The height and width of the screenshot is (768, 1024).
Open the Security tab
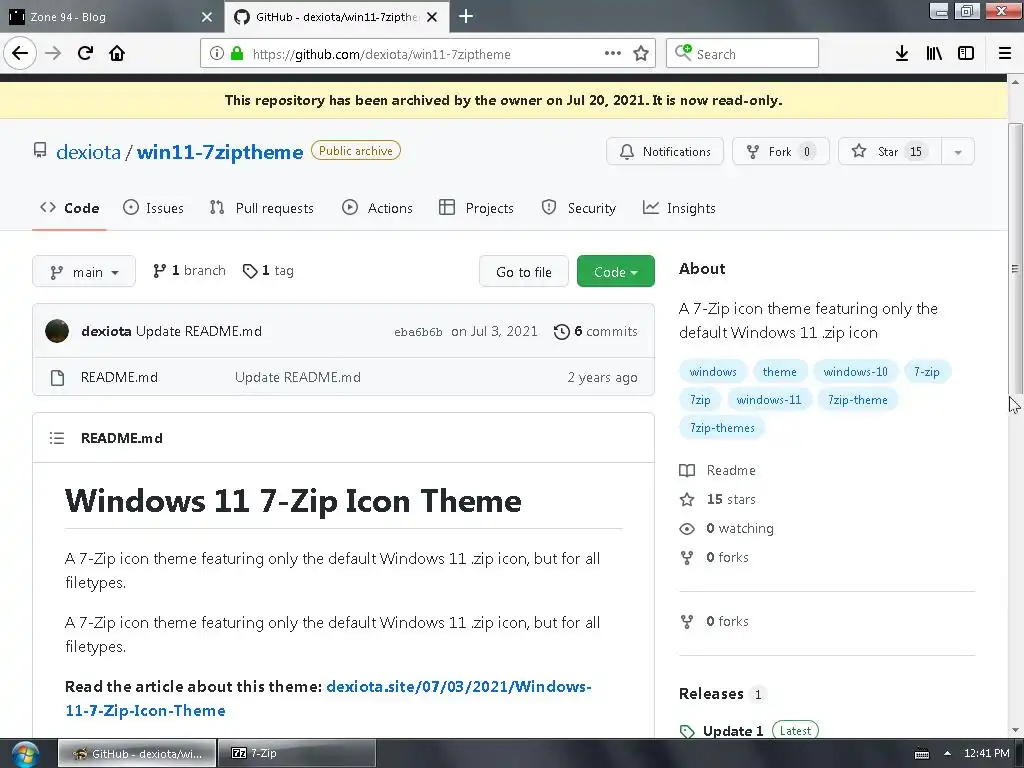pyautogui.click(x=579, y=208)
